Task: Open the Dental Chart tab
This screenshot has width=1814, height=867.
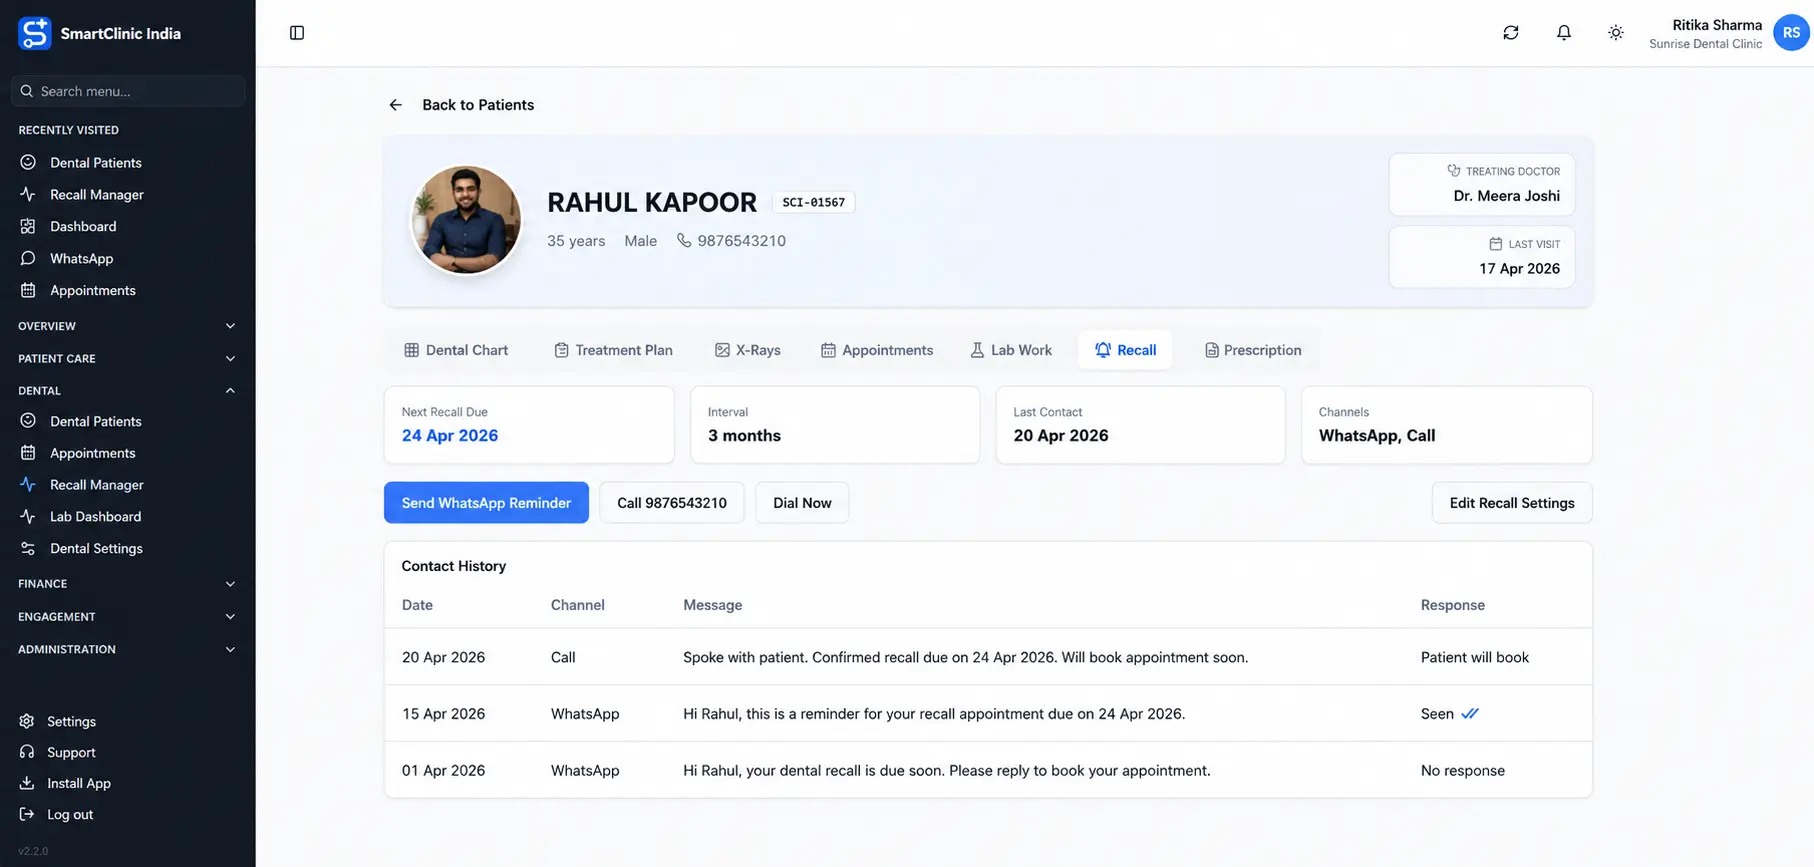Action: click(456, 350)
